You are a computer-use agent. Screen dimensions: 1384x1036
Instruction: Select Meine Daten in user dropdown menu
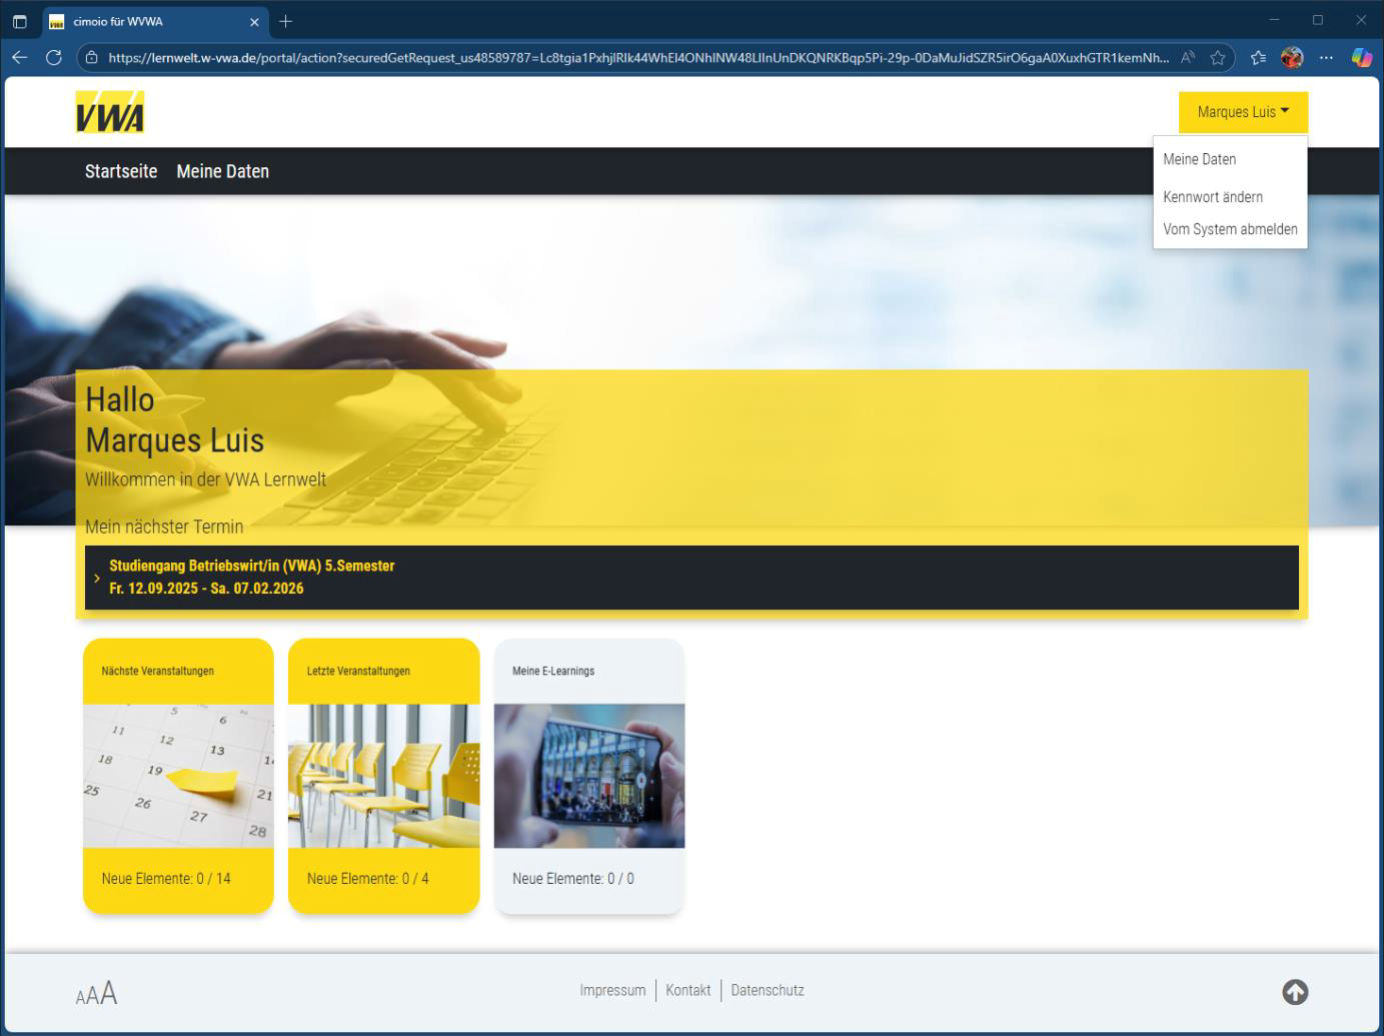tap(1199, 160)
